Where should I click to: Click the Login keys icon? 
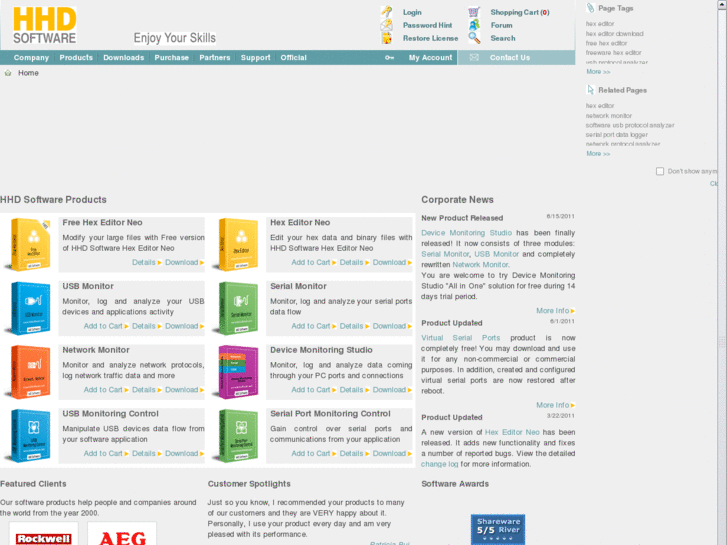pyautogui.click(x=386, y=12)
